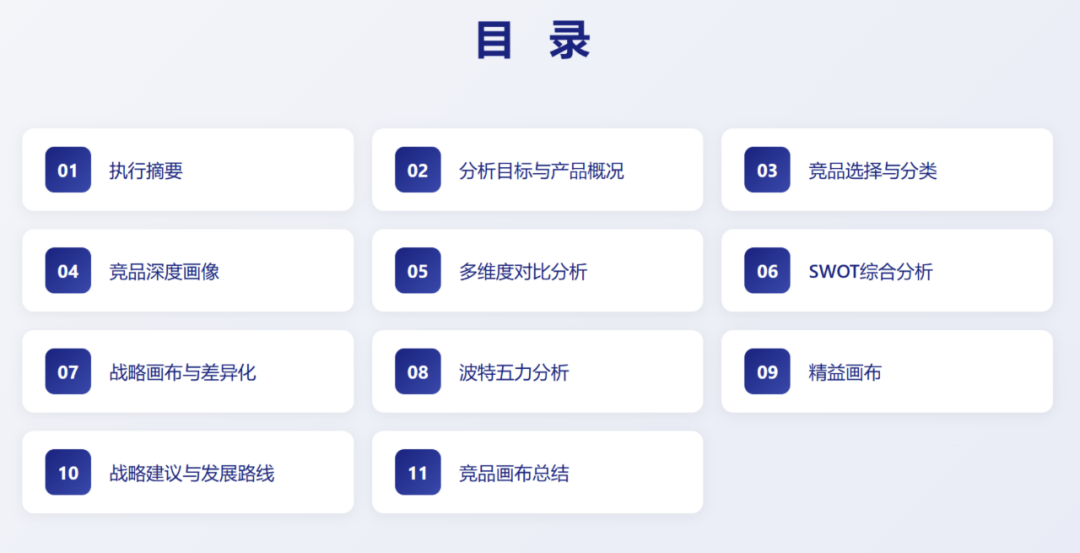
Task: Open 竞品选择与分类 entry
Action: [x=872, y=171]
